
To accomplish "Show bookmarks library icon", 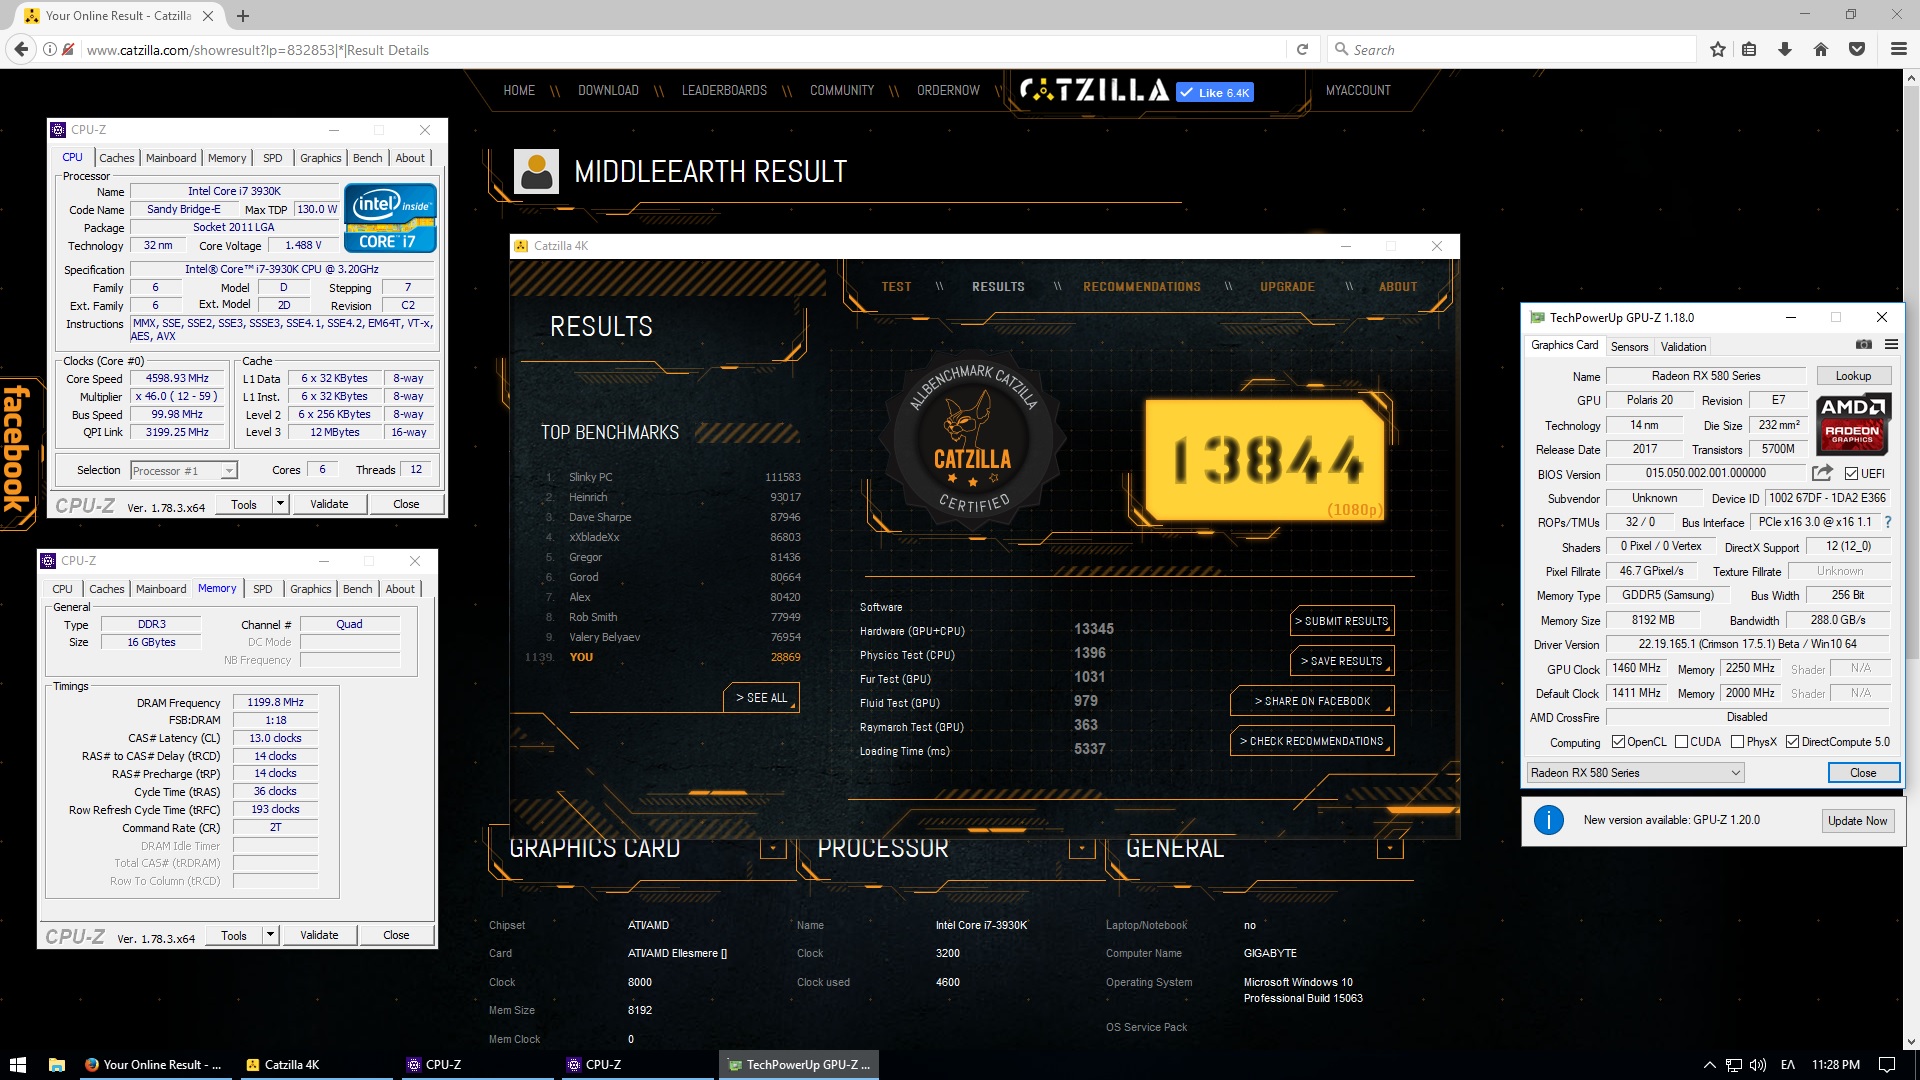I will coord(1749,49).
